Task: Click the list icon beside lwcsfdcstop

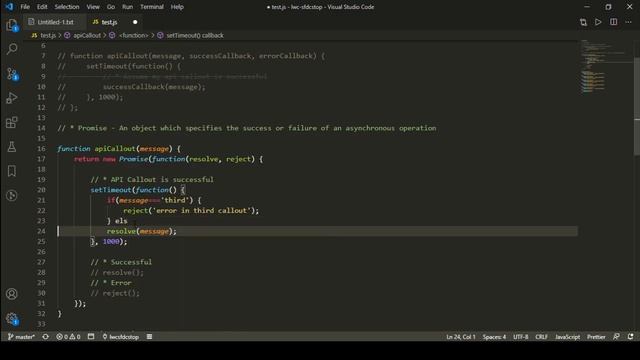Action: pos(149,337)
